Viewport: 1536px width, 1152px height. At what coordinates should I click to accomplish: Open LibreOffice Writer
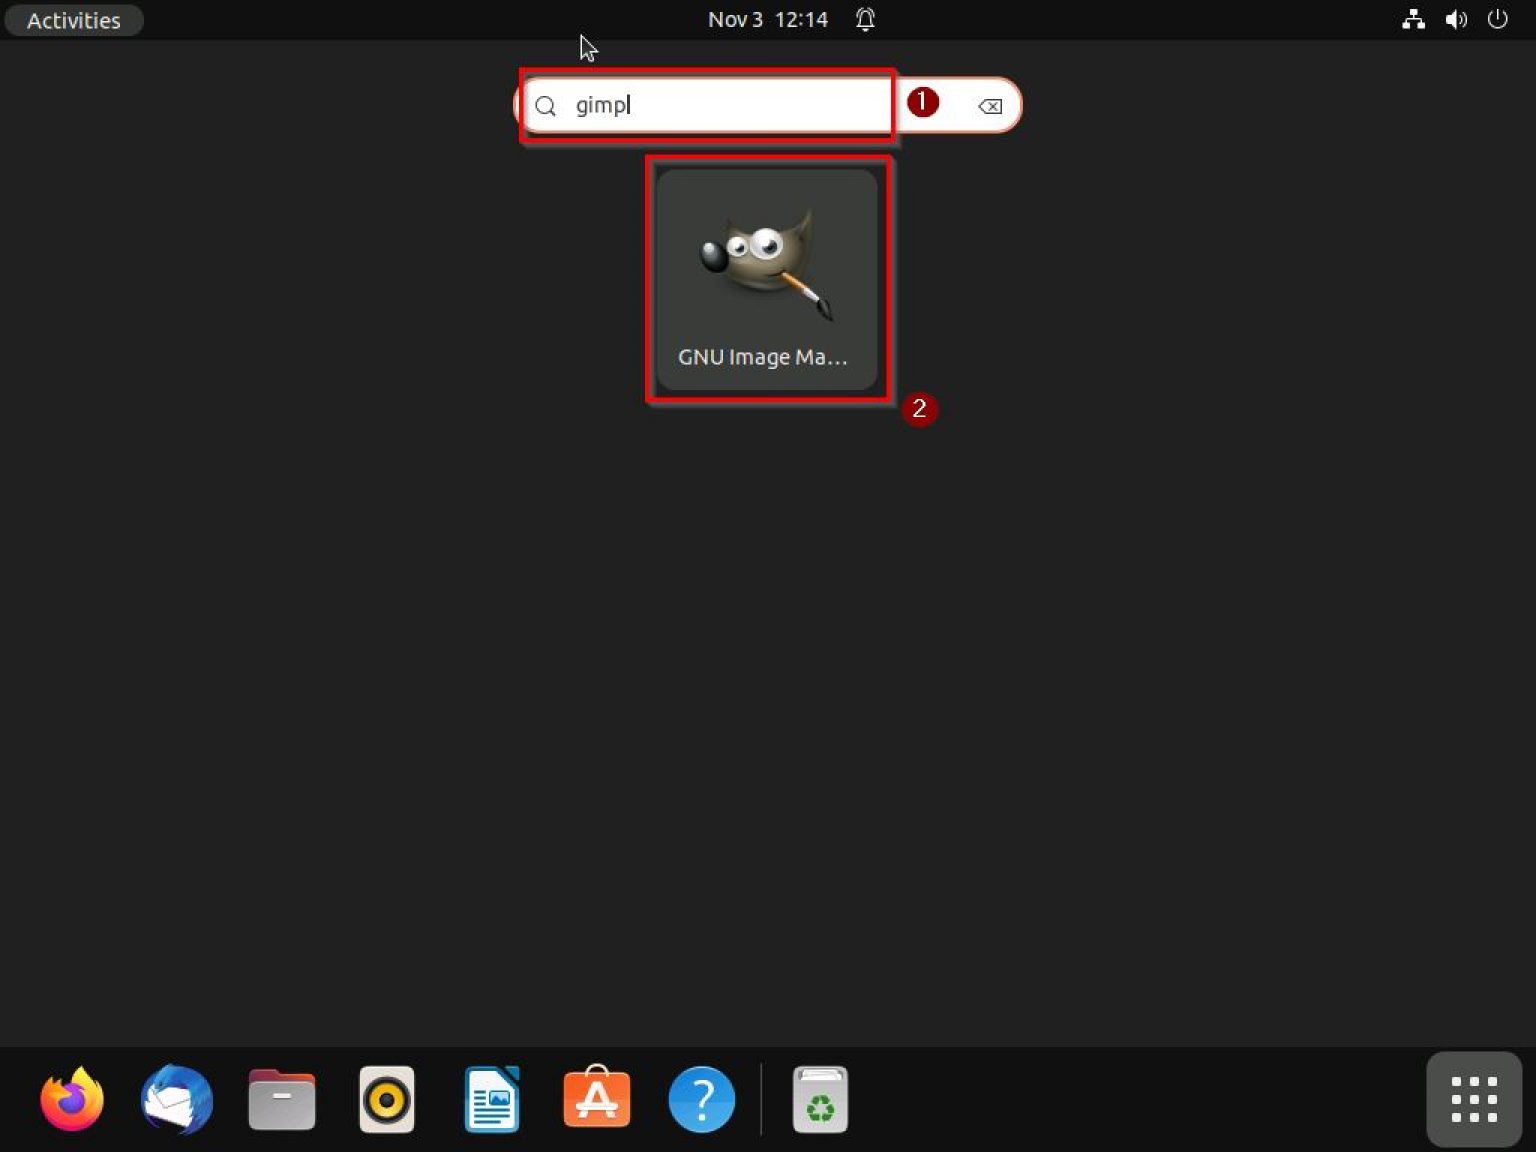click(x=491, y=1098)
